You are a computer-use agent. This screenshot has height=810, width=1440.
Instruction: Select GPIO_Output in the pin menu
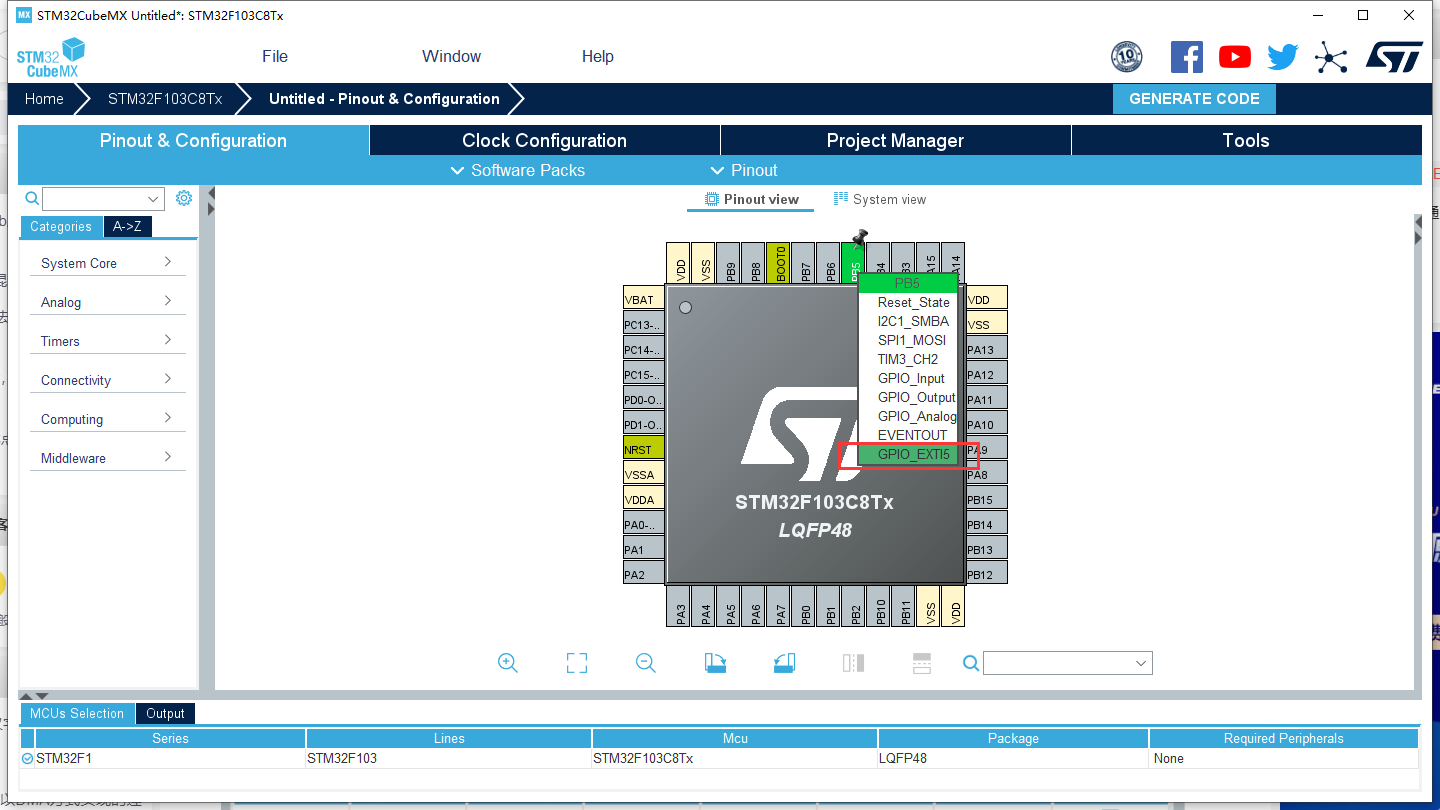pyautogui.click(x=909, y=397)
